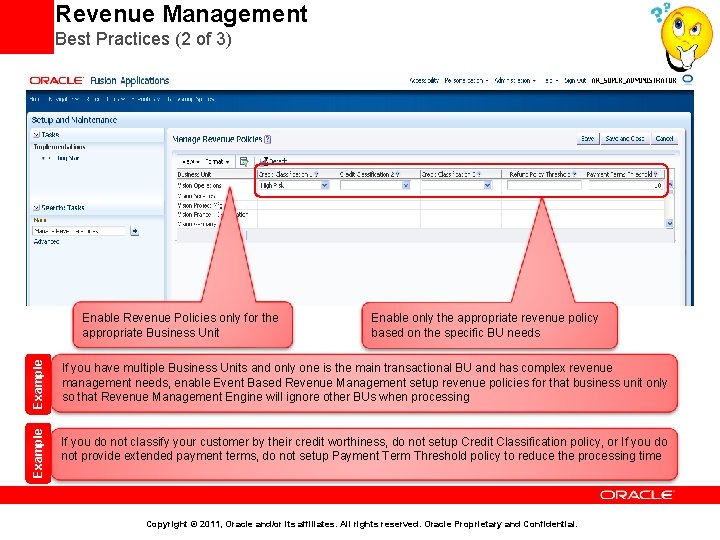Click help icon on Payment Terms Threshold header
This screenshot has width=720, height=540.
[656, 174]
